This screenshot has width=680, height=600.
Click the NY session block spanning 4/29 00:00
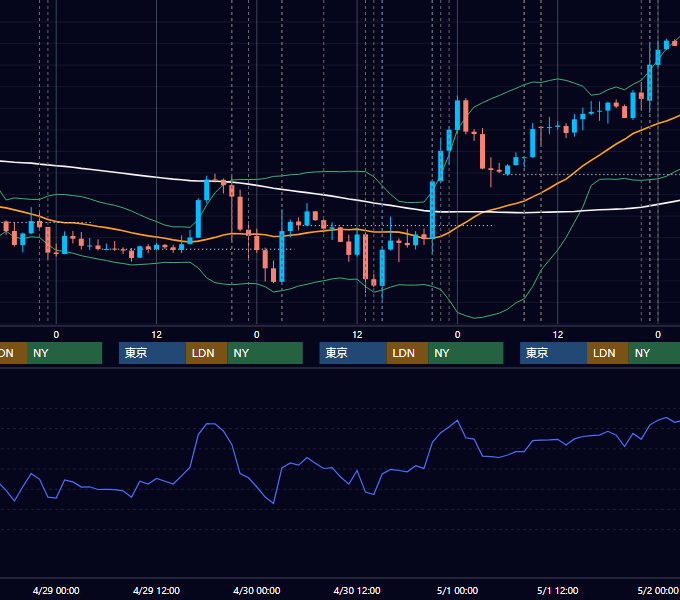pos(64,353)
